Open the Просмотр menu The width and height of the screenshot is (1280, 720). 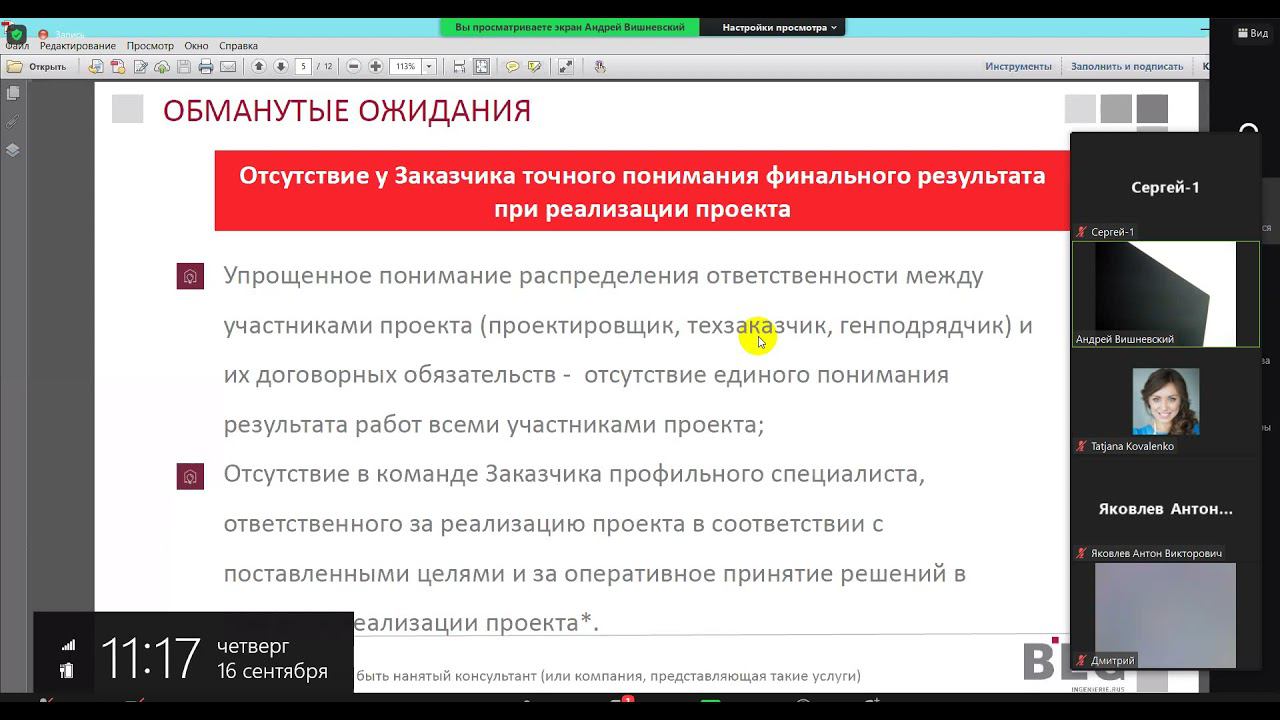[x=150, y=46]
